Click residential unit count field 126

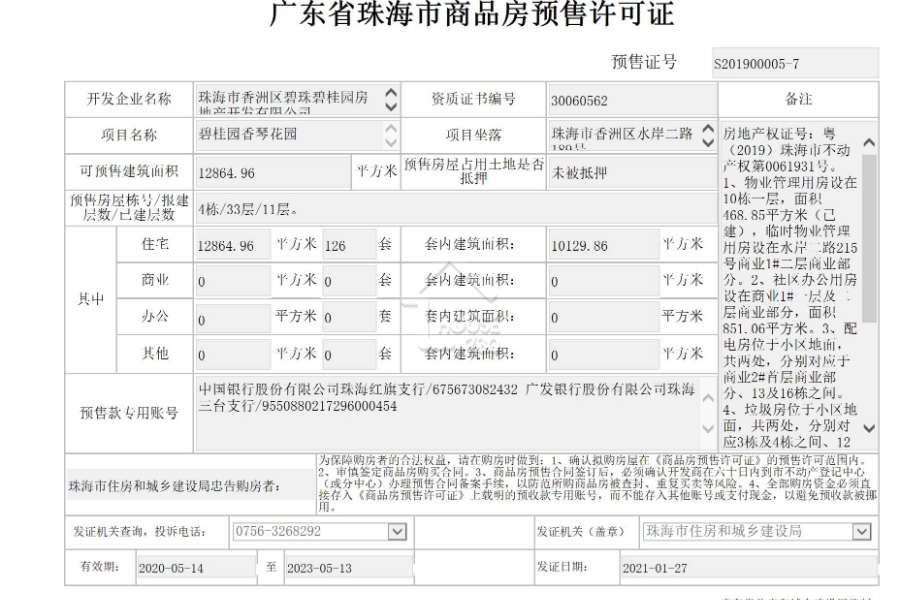click(349, 245)
